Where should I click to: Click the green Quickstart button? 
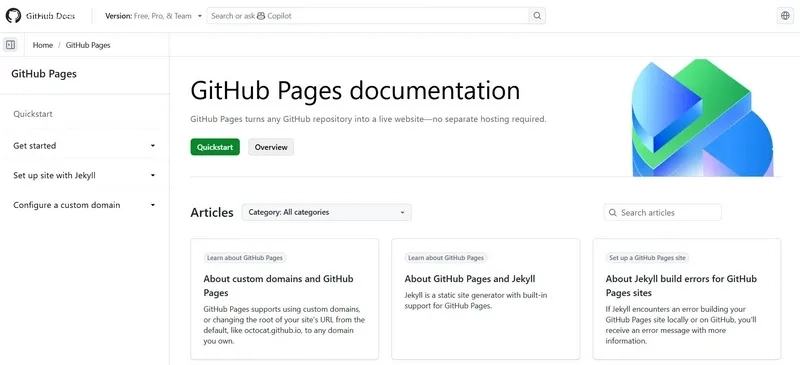[215, 147]
